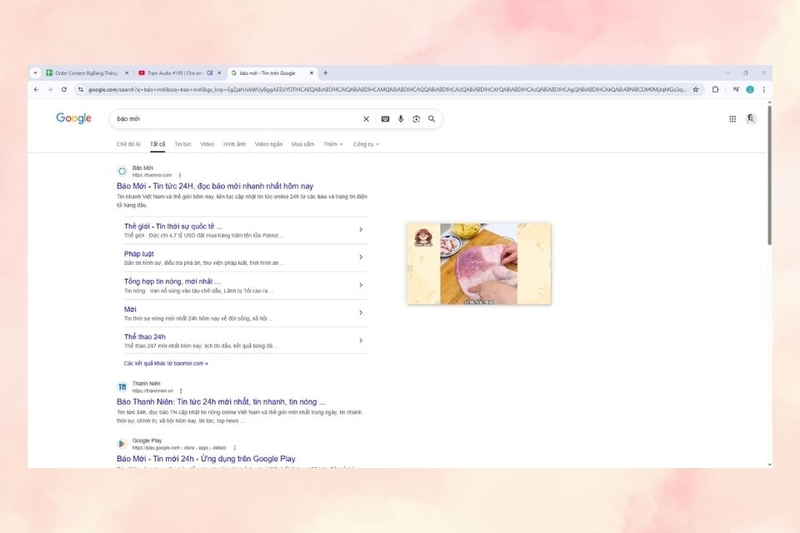Viewport: 800px width, 533px height.
Task: Click Google Play site favicon
Action: pyautogui.click(x=122, y=444)
